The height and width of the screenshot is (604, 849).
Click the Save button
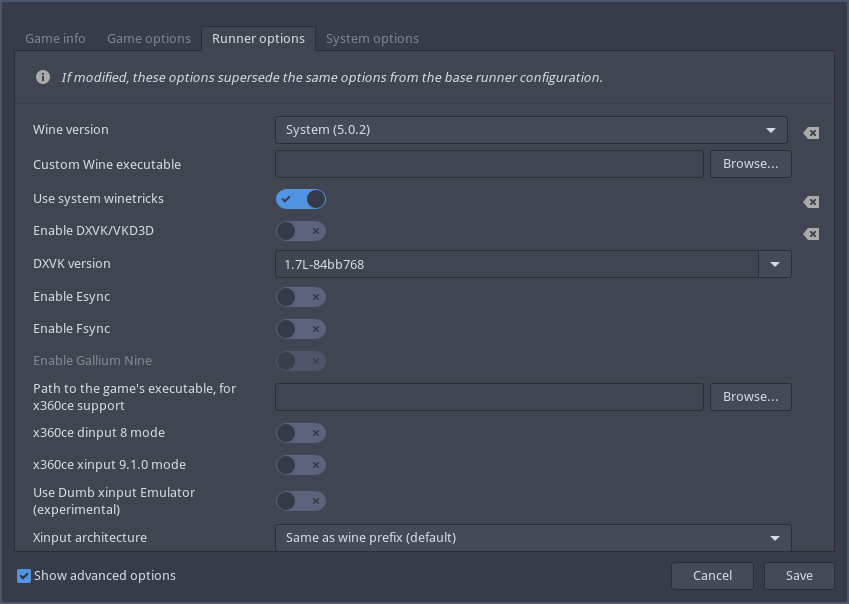coord(799,576)
